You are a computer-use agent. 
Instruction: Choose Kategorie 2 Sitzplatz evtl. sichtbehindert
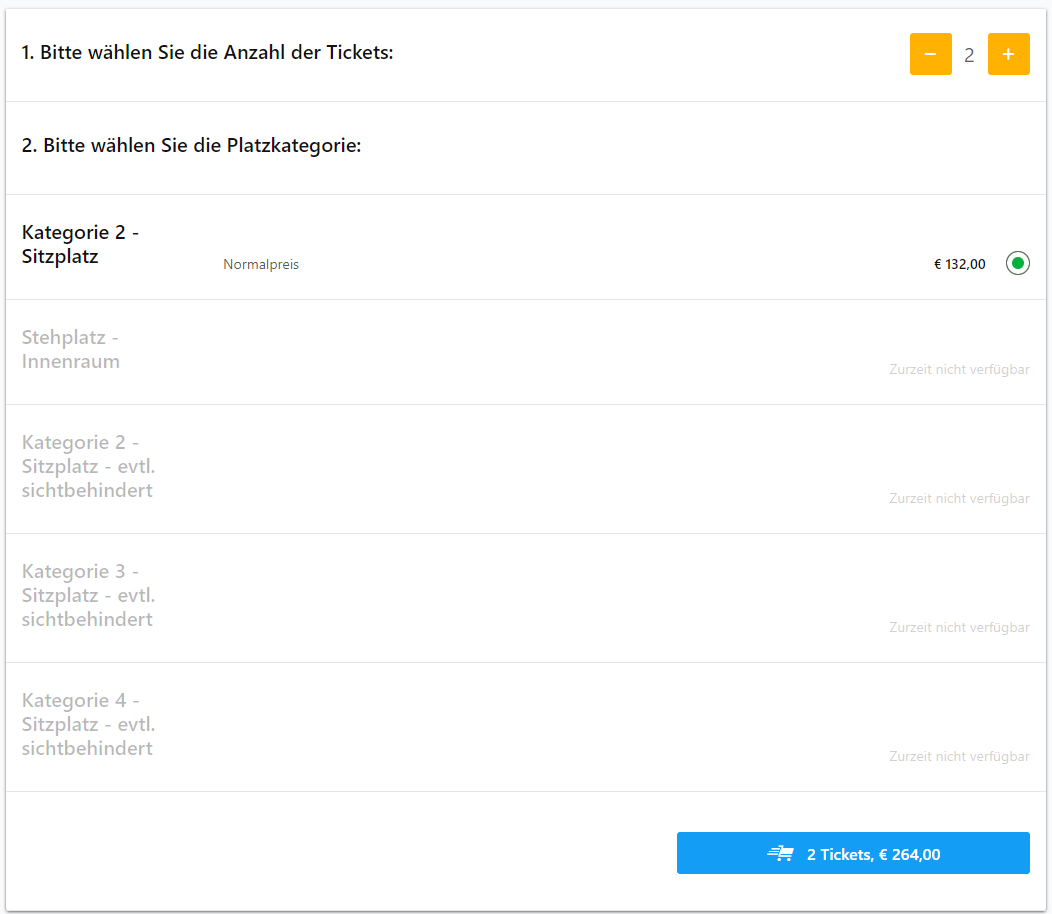pyautogui.click(x=87, y=466)
